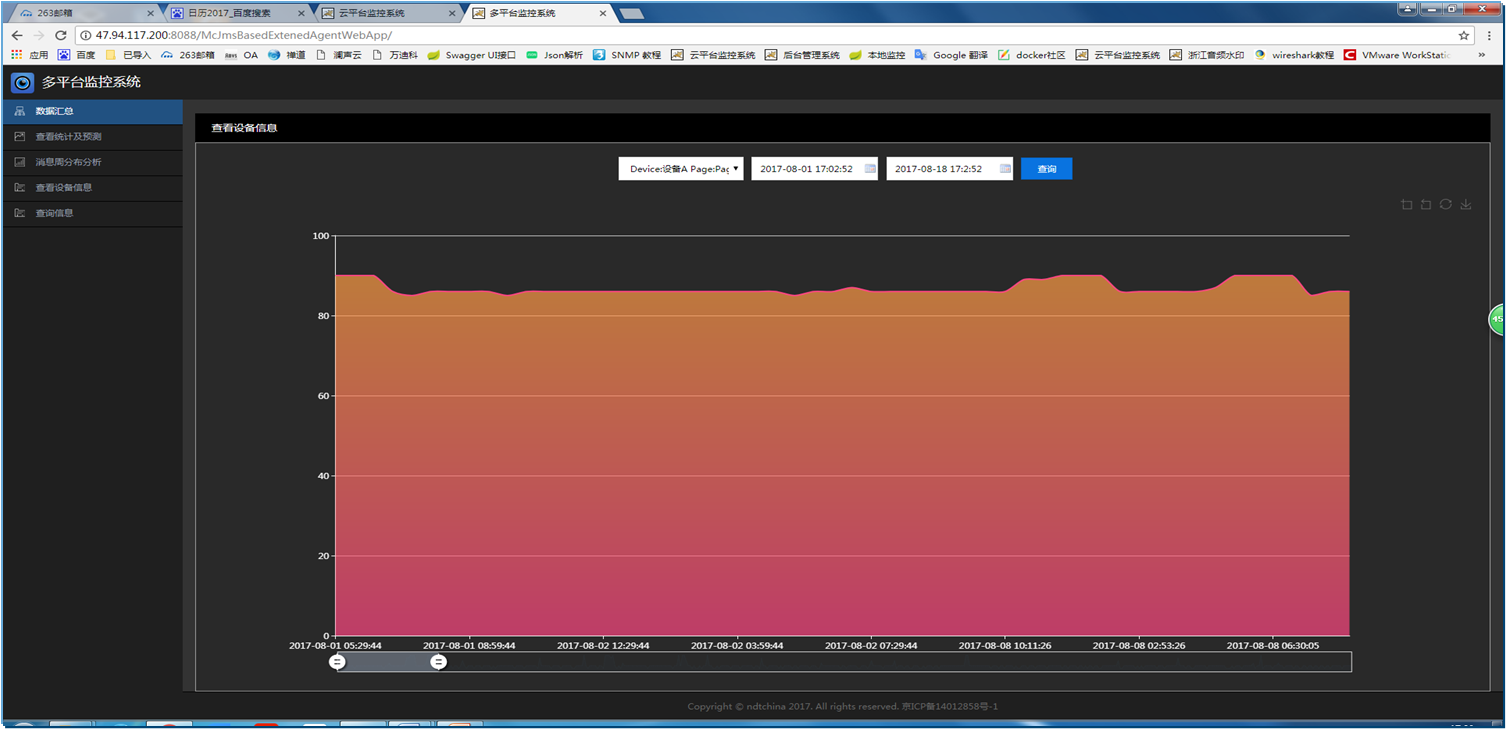Click the zoom reset (back) chart icon
1506x729 pixels.
(x=1426, y=205)
